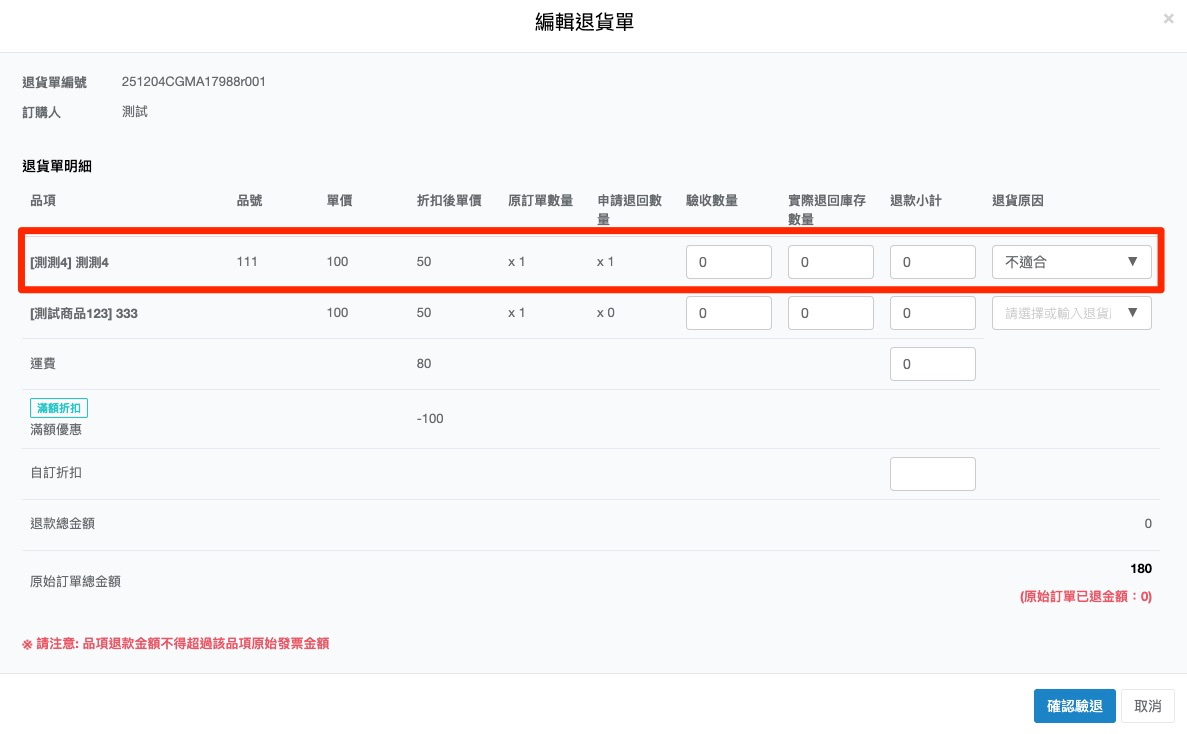Click the 滿額折扣 tag badge
Viewport: 1187px width, 734px height.
pyautogui.click(x=60, y=408)
